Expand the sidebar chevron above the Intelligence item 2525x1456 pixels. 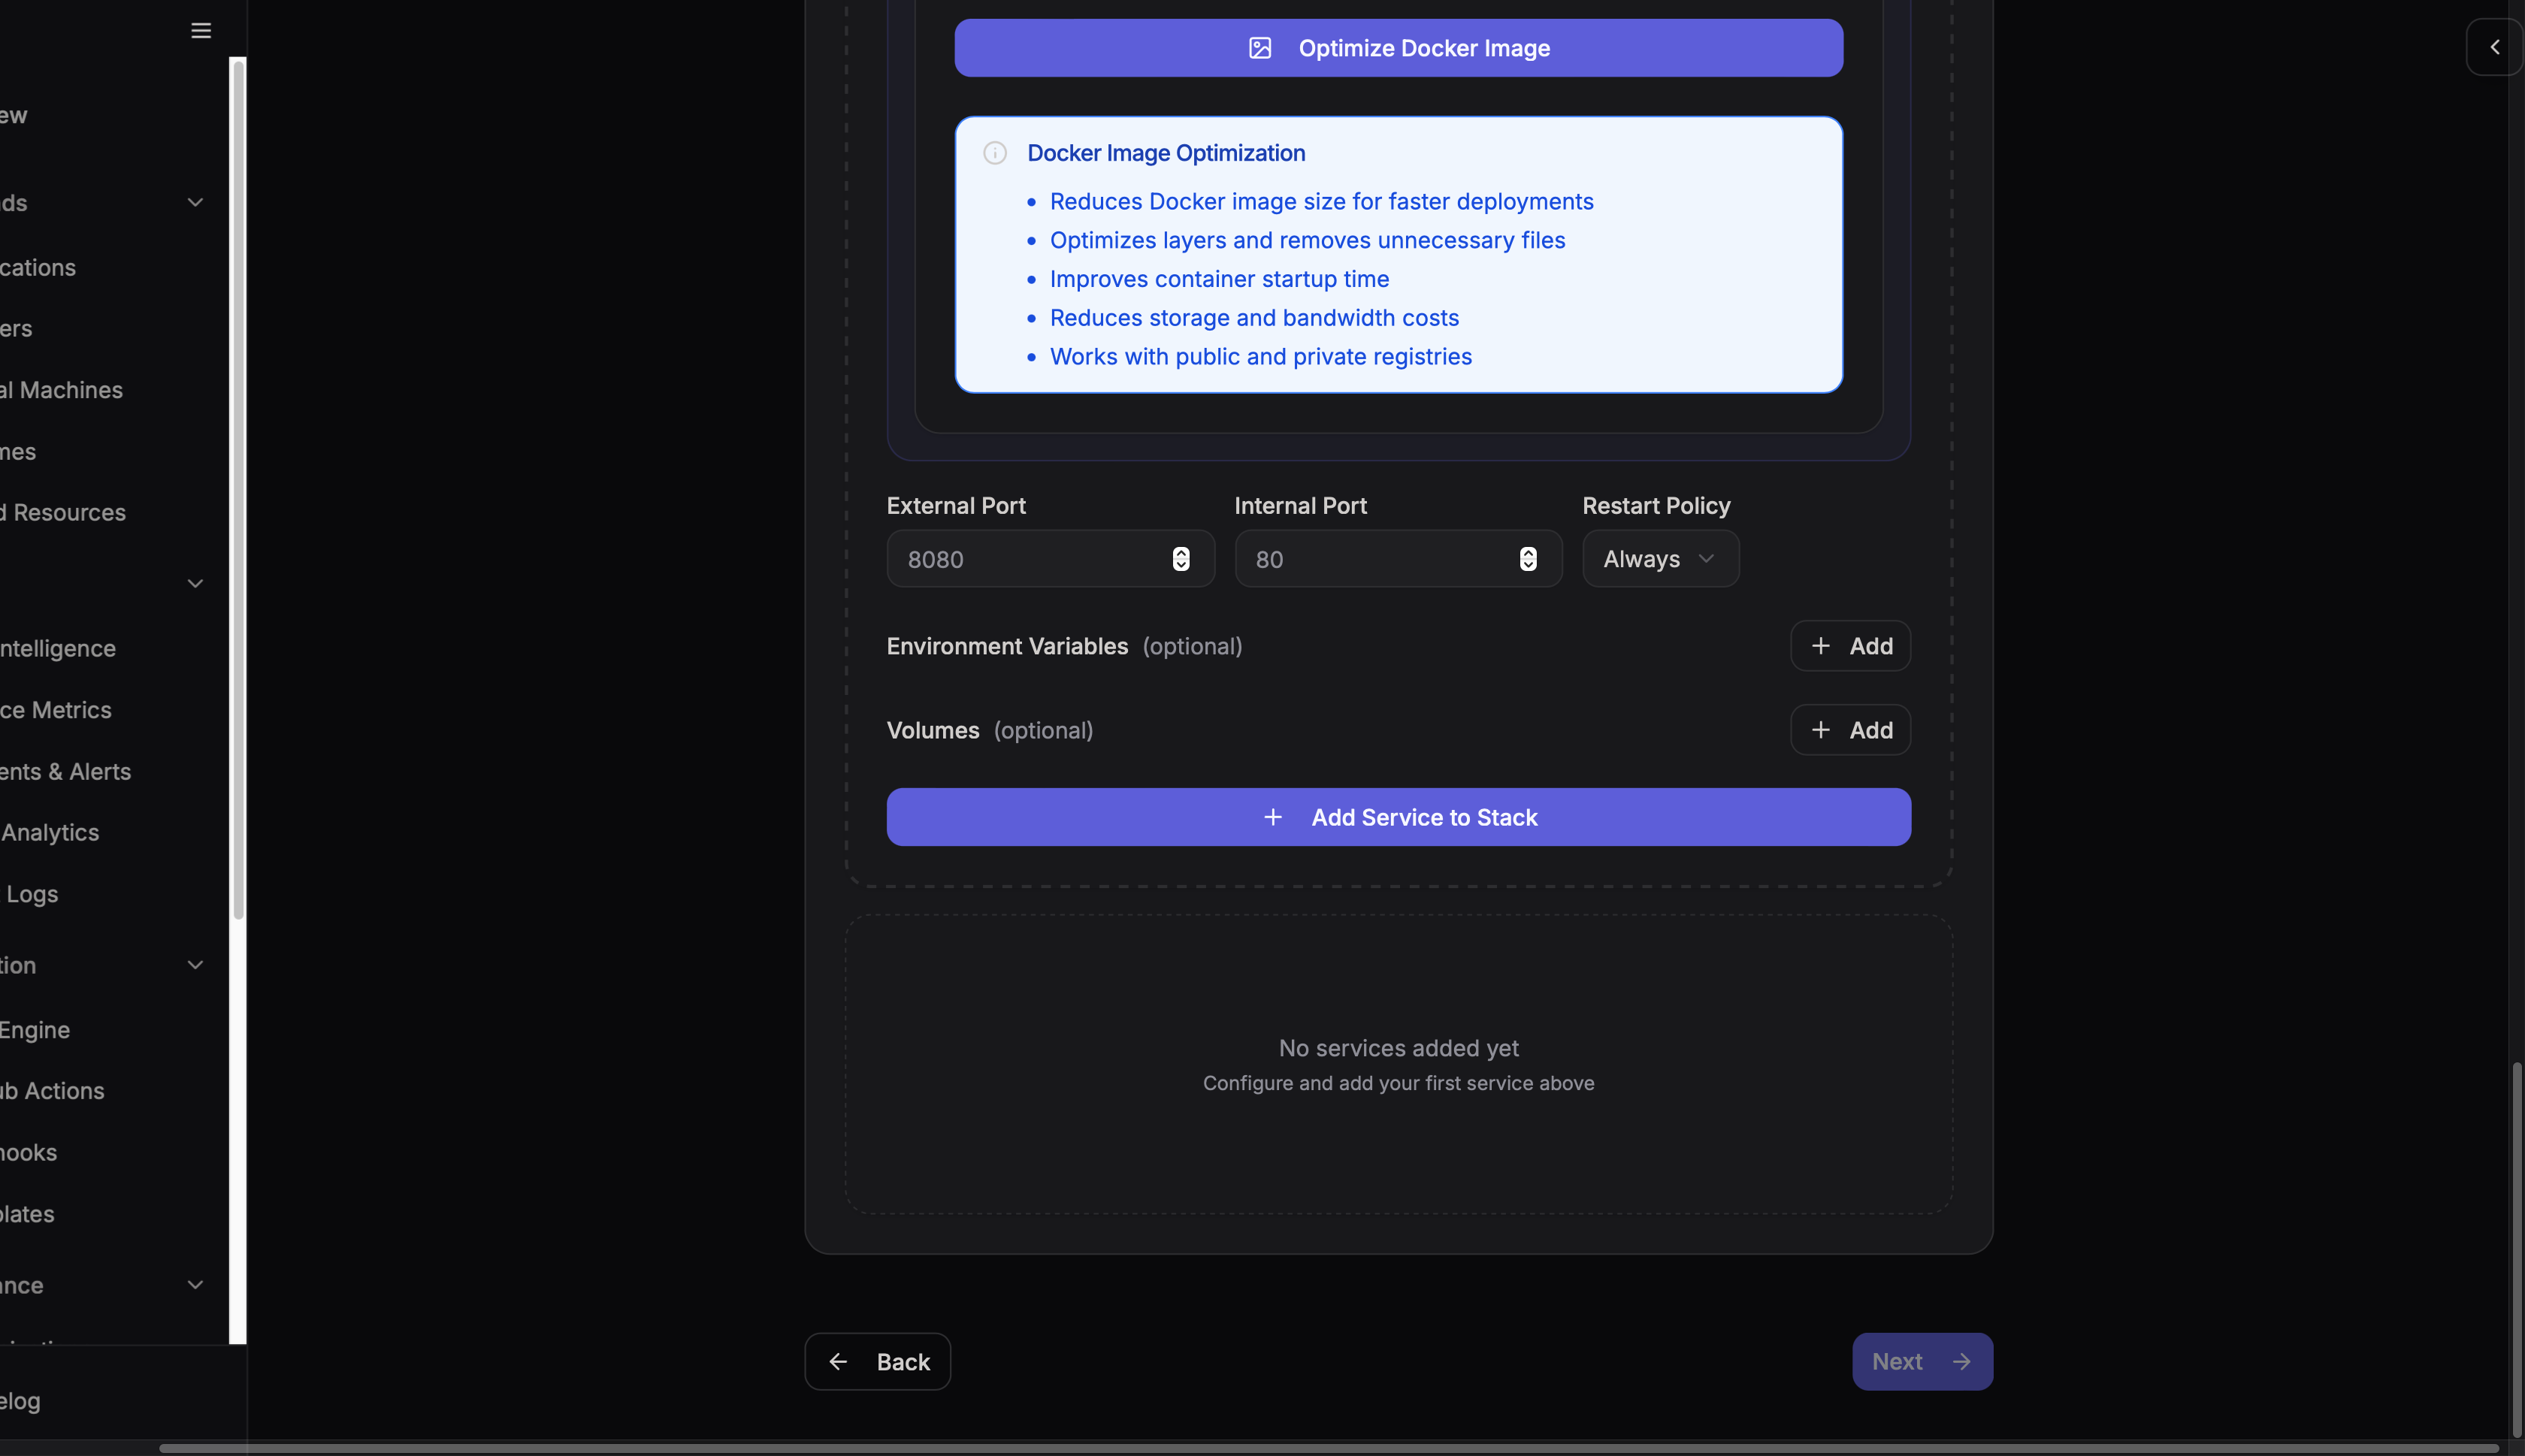coord(196,583)
